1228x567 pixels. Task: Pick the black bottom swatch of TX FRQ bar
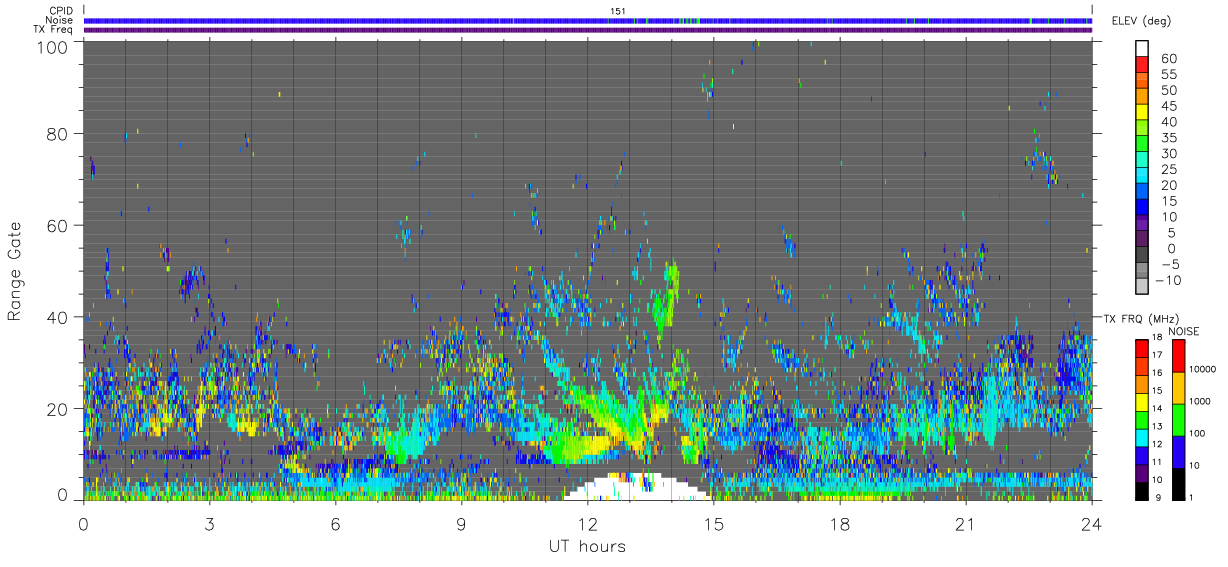point(1142,489)
